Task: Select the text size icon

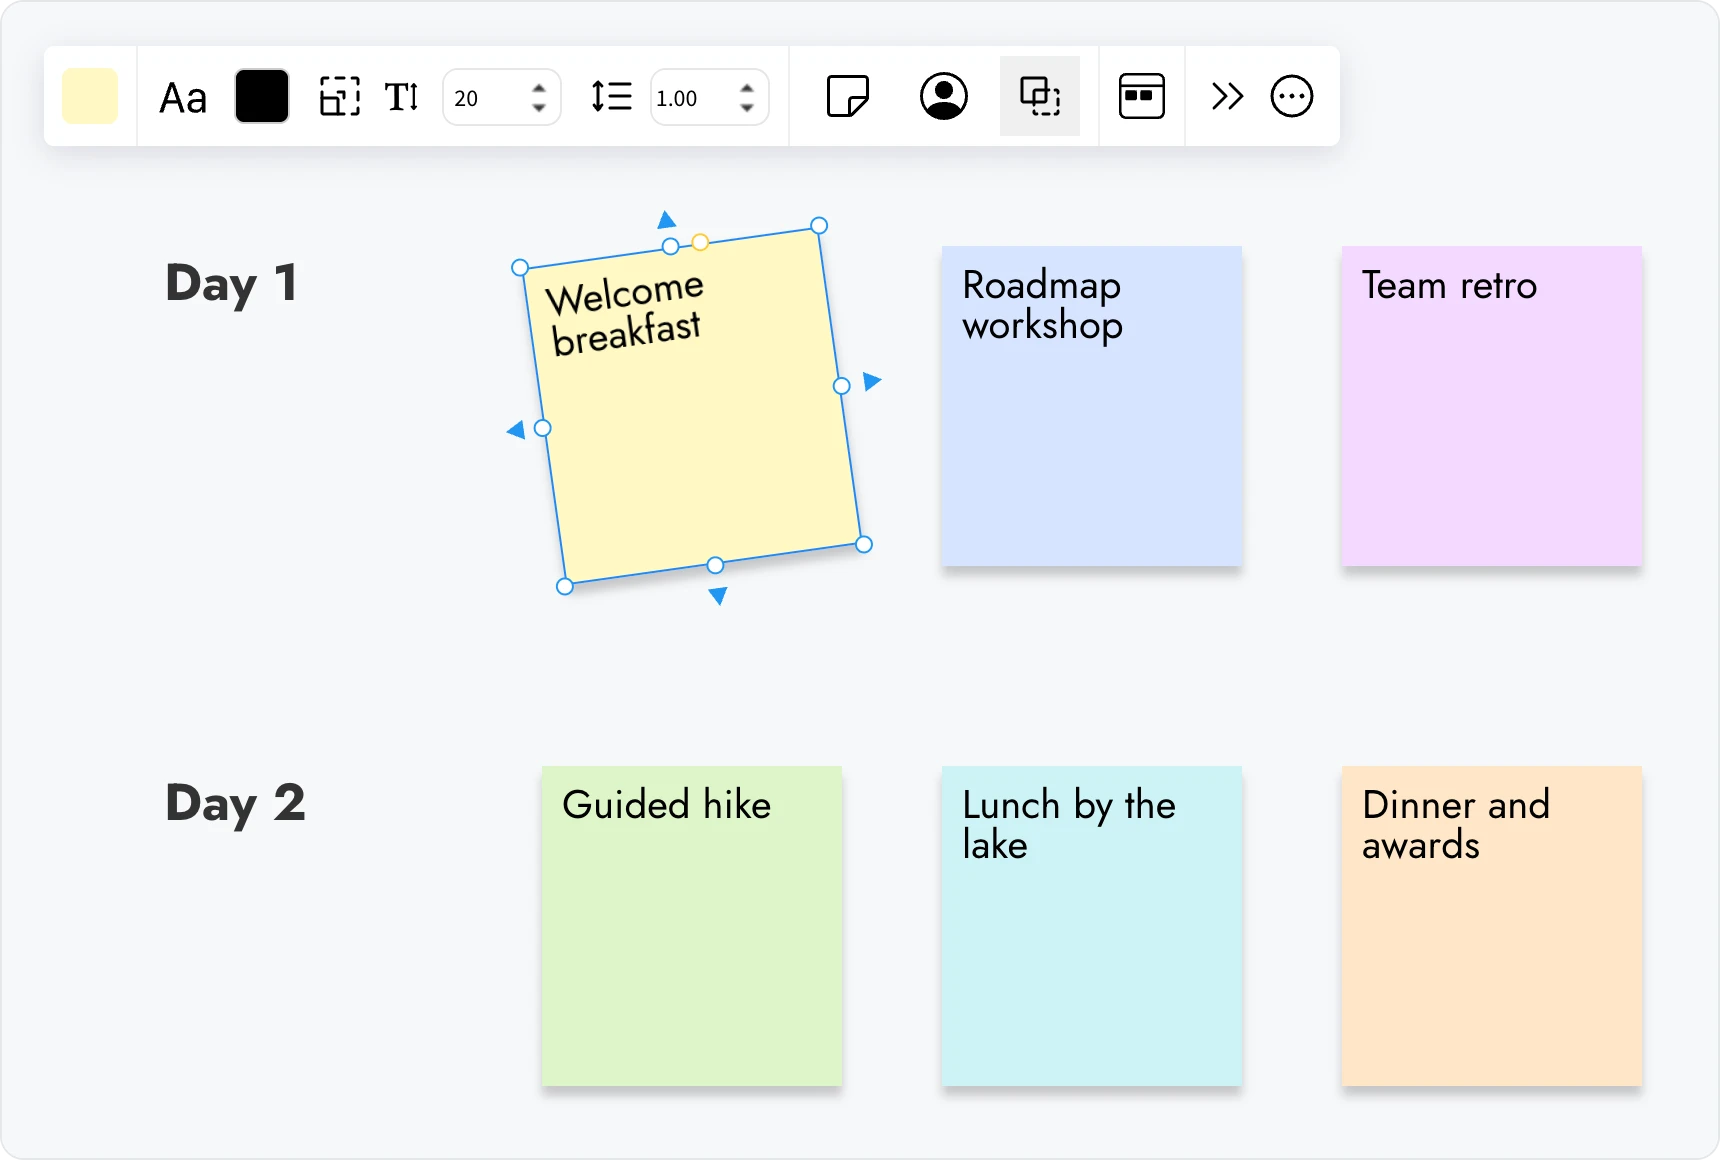Action: [x=402, y=97]
